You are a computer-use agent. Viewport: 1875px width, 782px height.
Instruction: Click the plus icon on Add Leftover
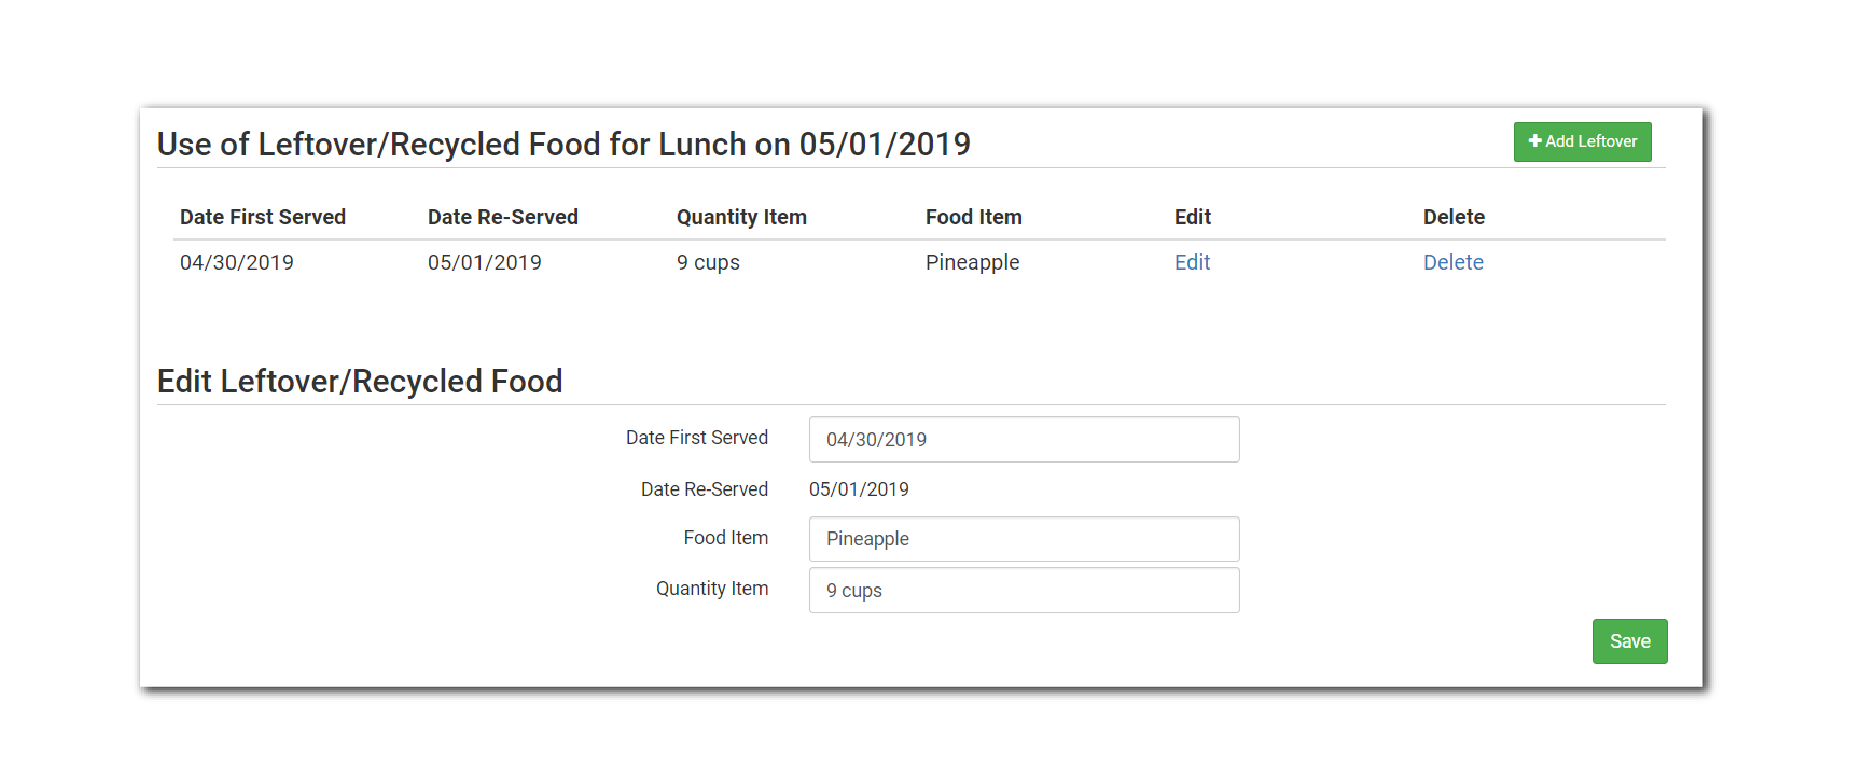[x=1535, y=141]
